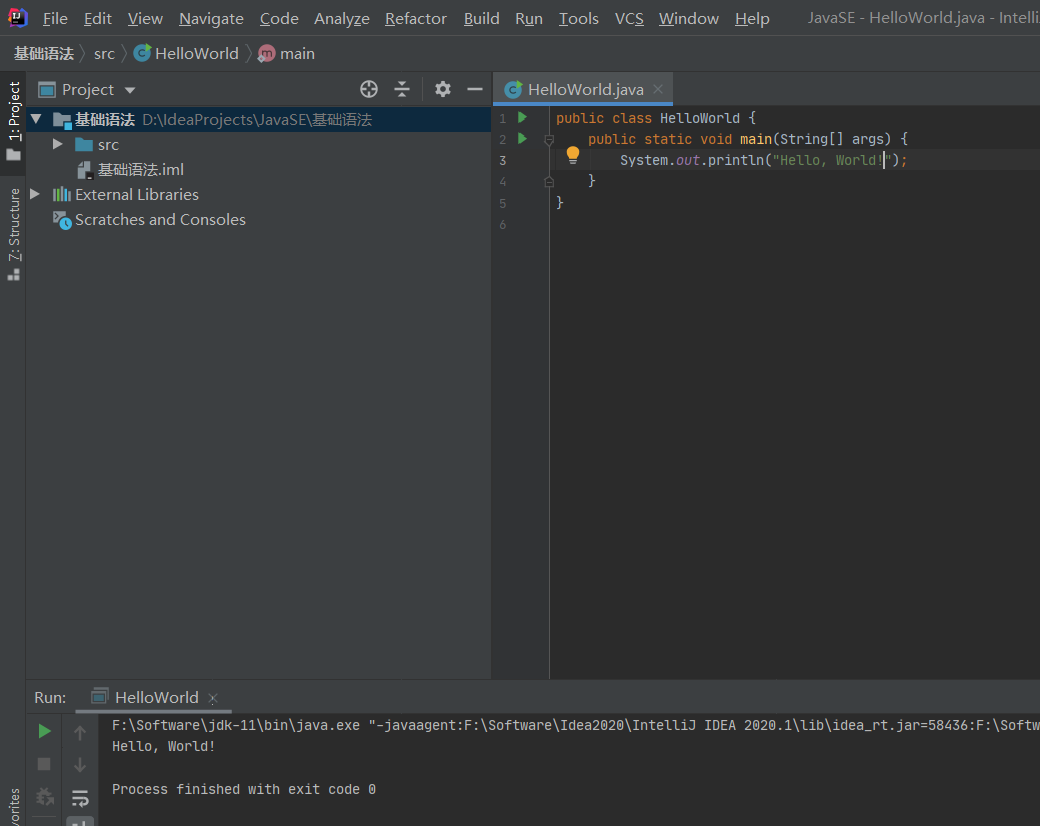The image size is (1040, 826).
Task: Click the External Libraries icon
Action: [x=62, y=194]
